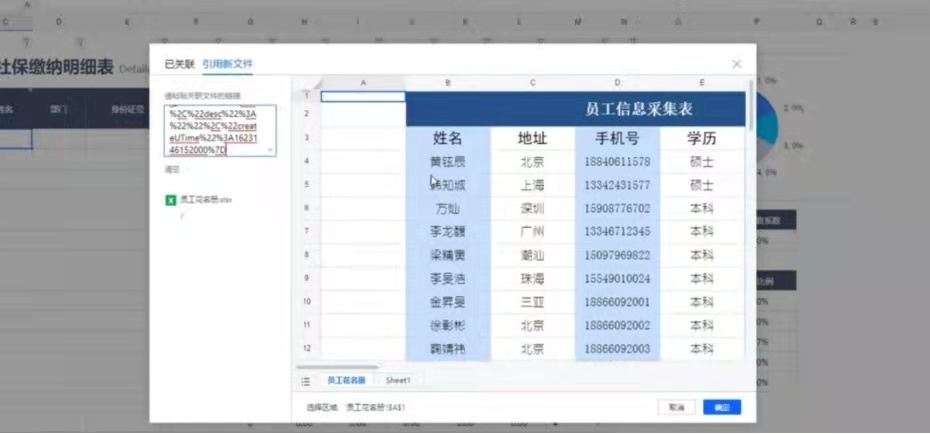Click the 取消 button
The width and height of the screenshot is (930, 434).
[677, 407]
